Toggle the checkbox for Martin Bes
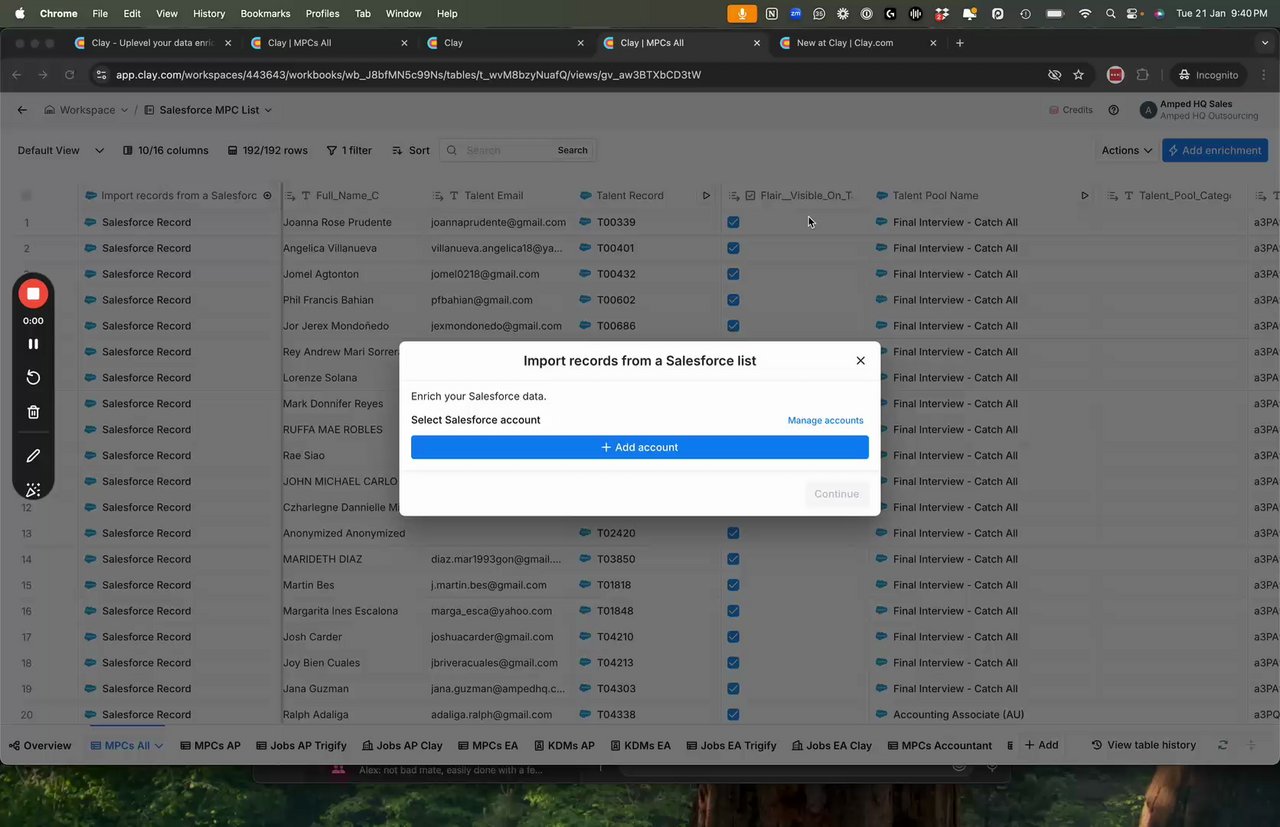Viewport: 1280px width, 827px height. 733,585
